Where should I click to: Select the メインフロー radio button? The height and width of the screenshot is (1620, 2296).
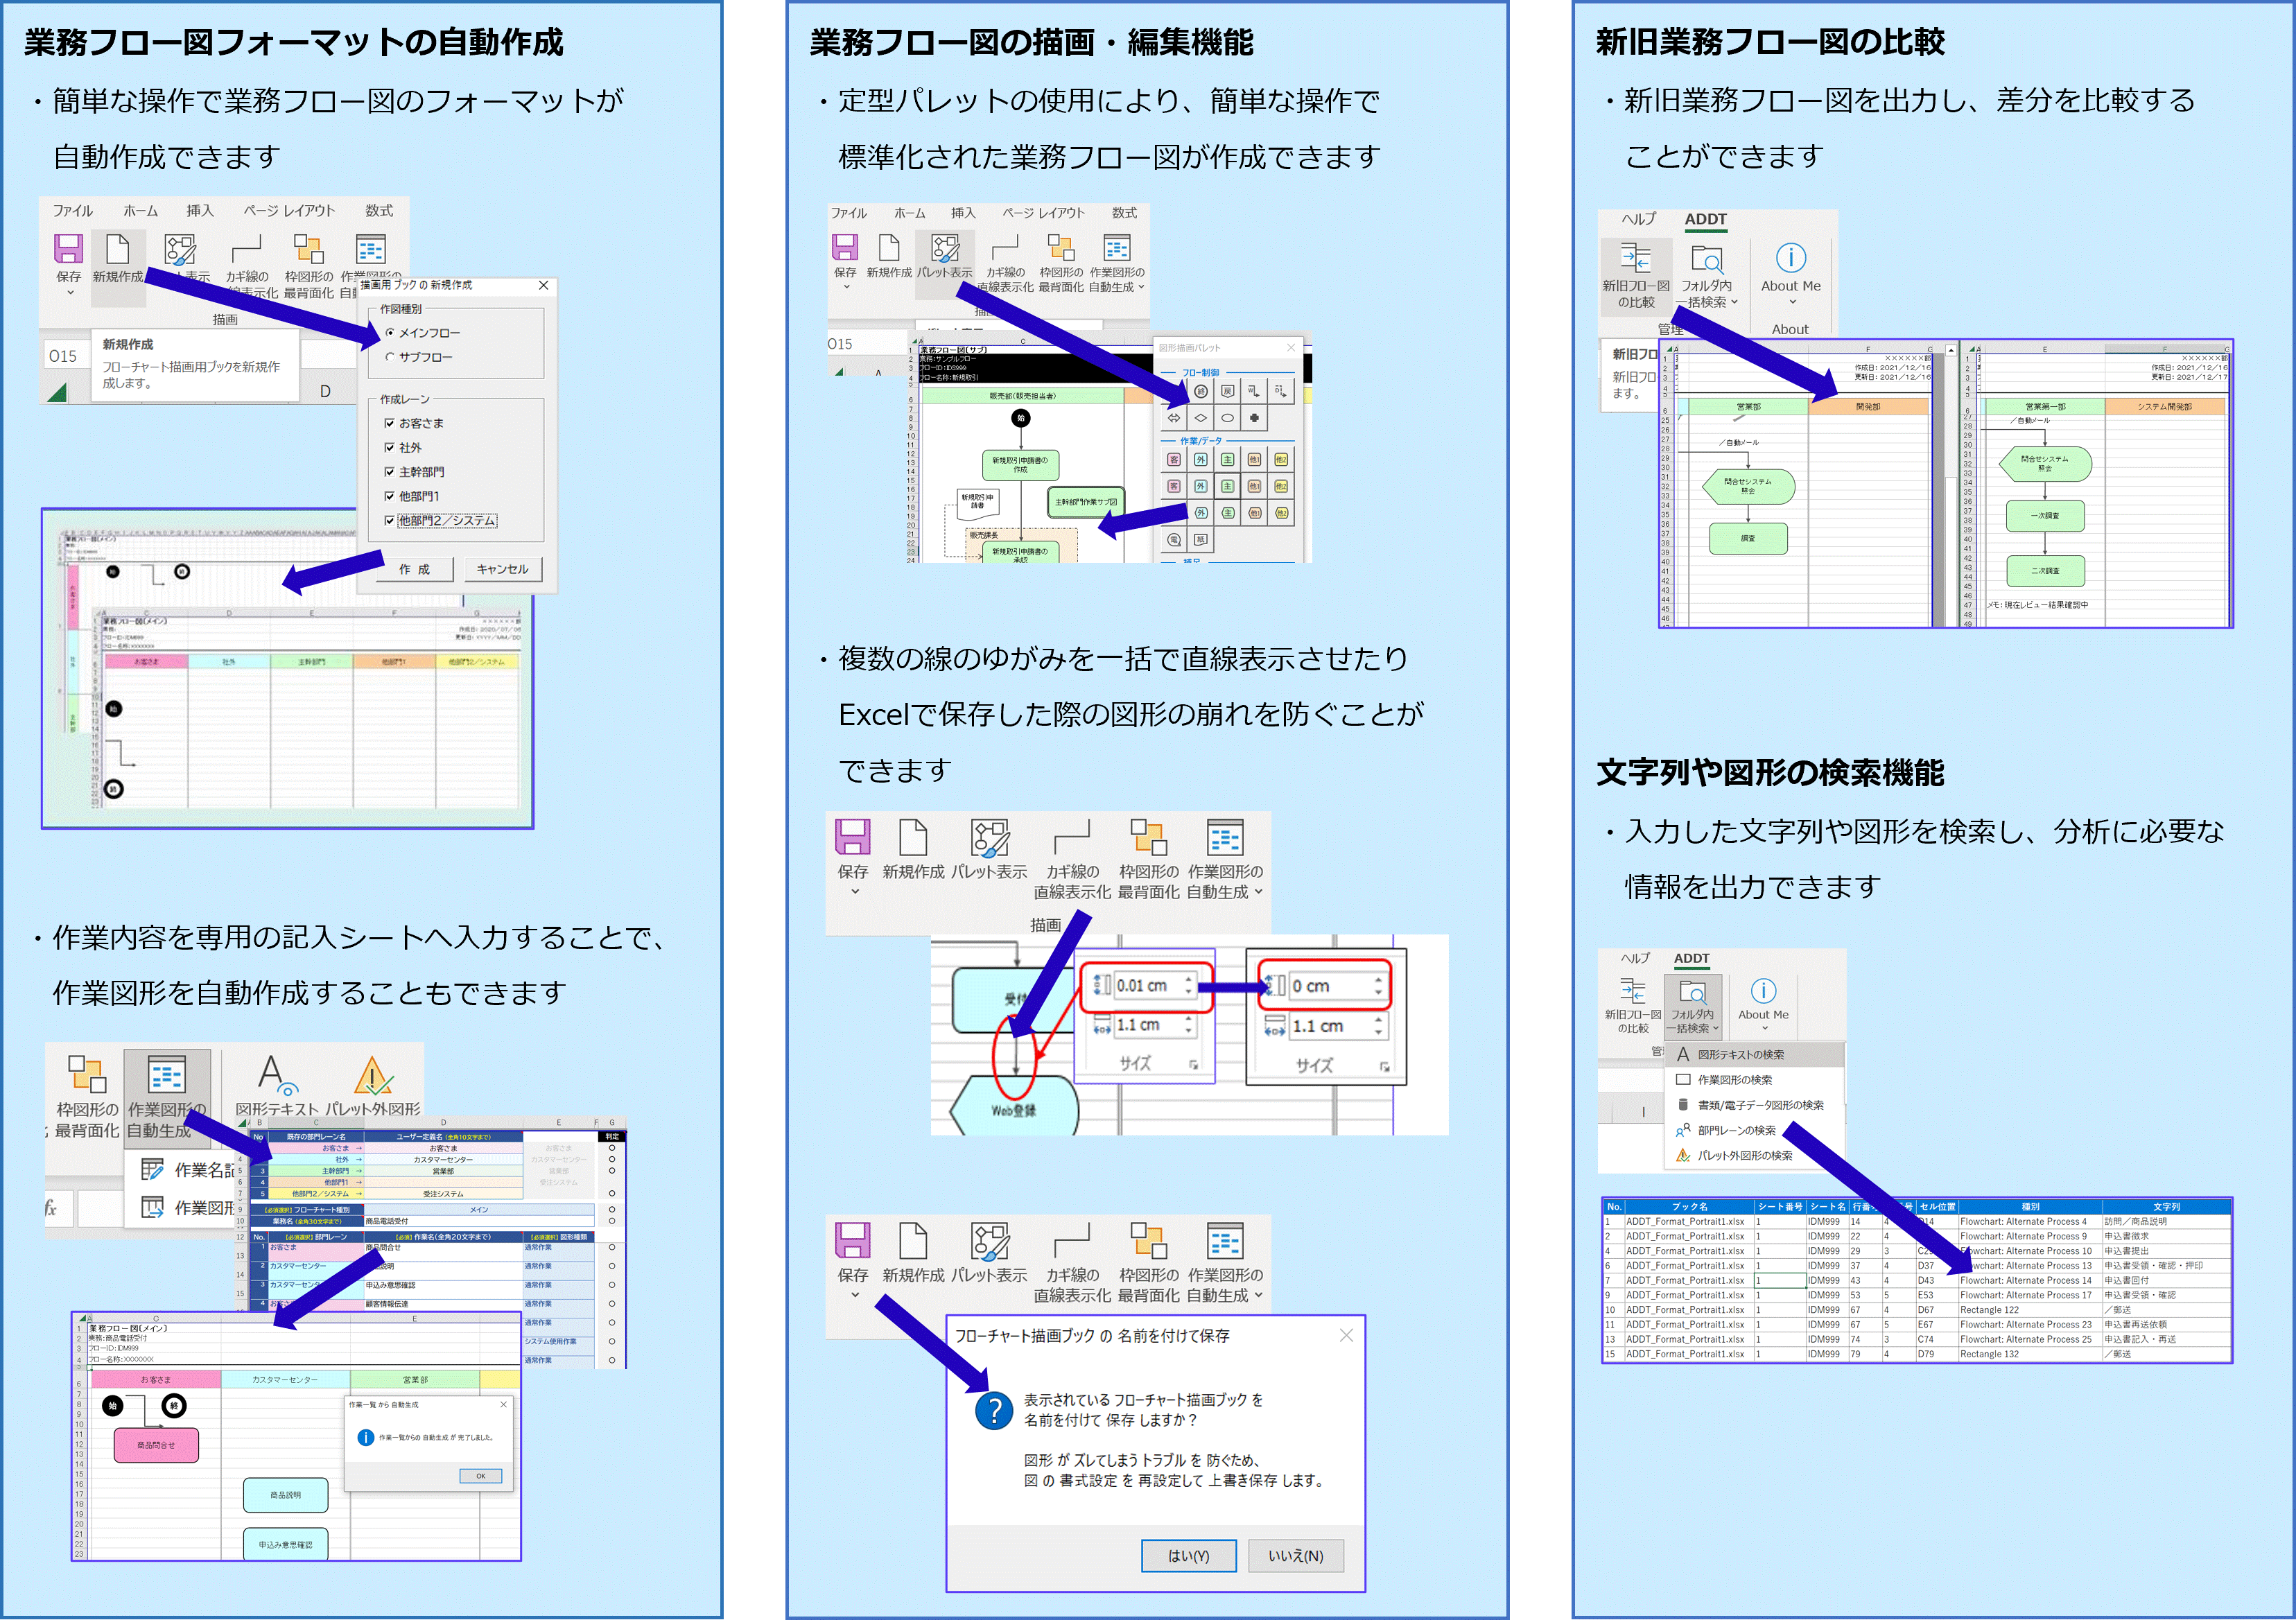tap(390, 333)
